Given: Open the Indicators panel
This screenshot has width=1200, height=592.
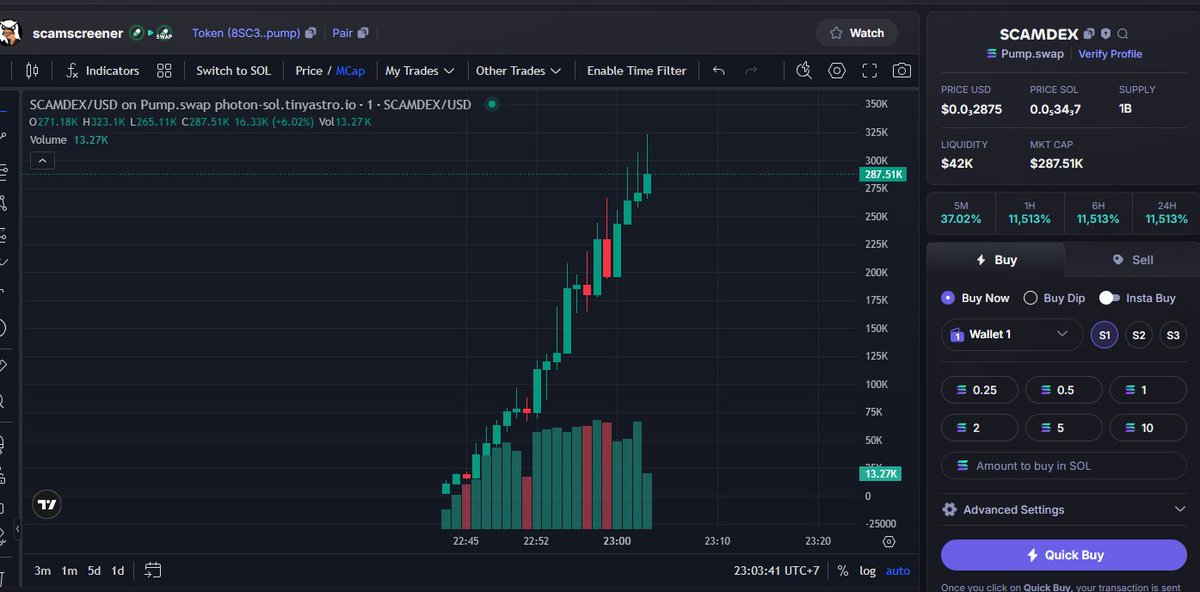Looking at the screenshot, I should click(103, 71).
